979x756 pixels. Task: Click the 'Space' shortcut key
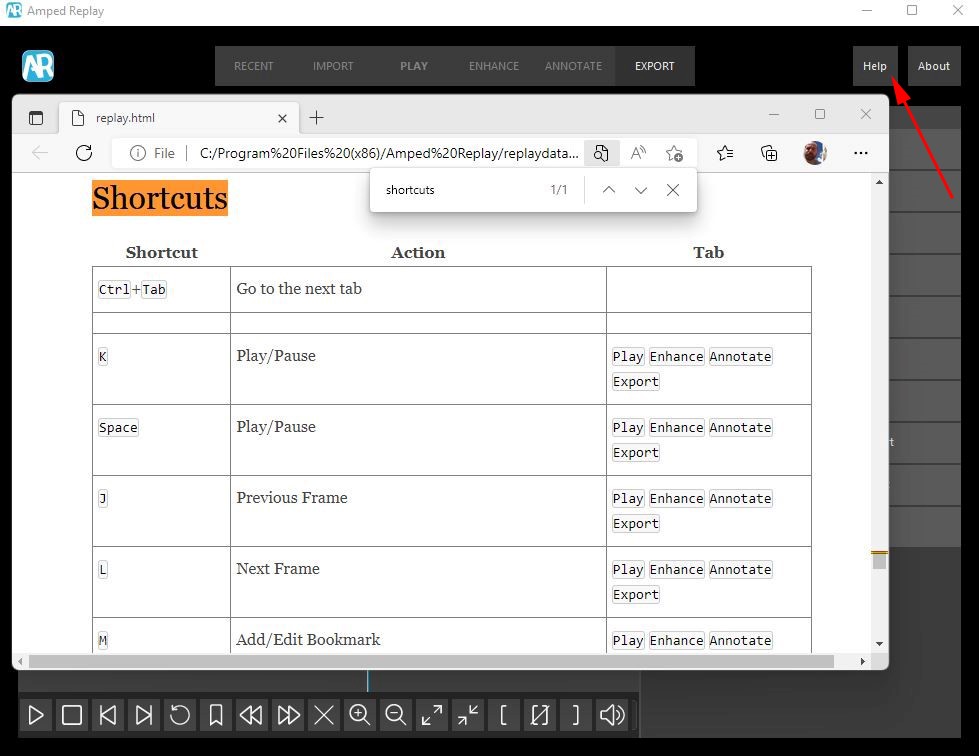pos(118,428)
